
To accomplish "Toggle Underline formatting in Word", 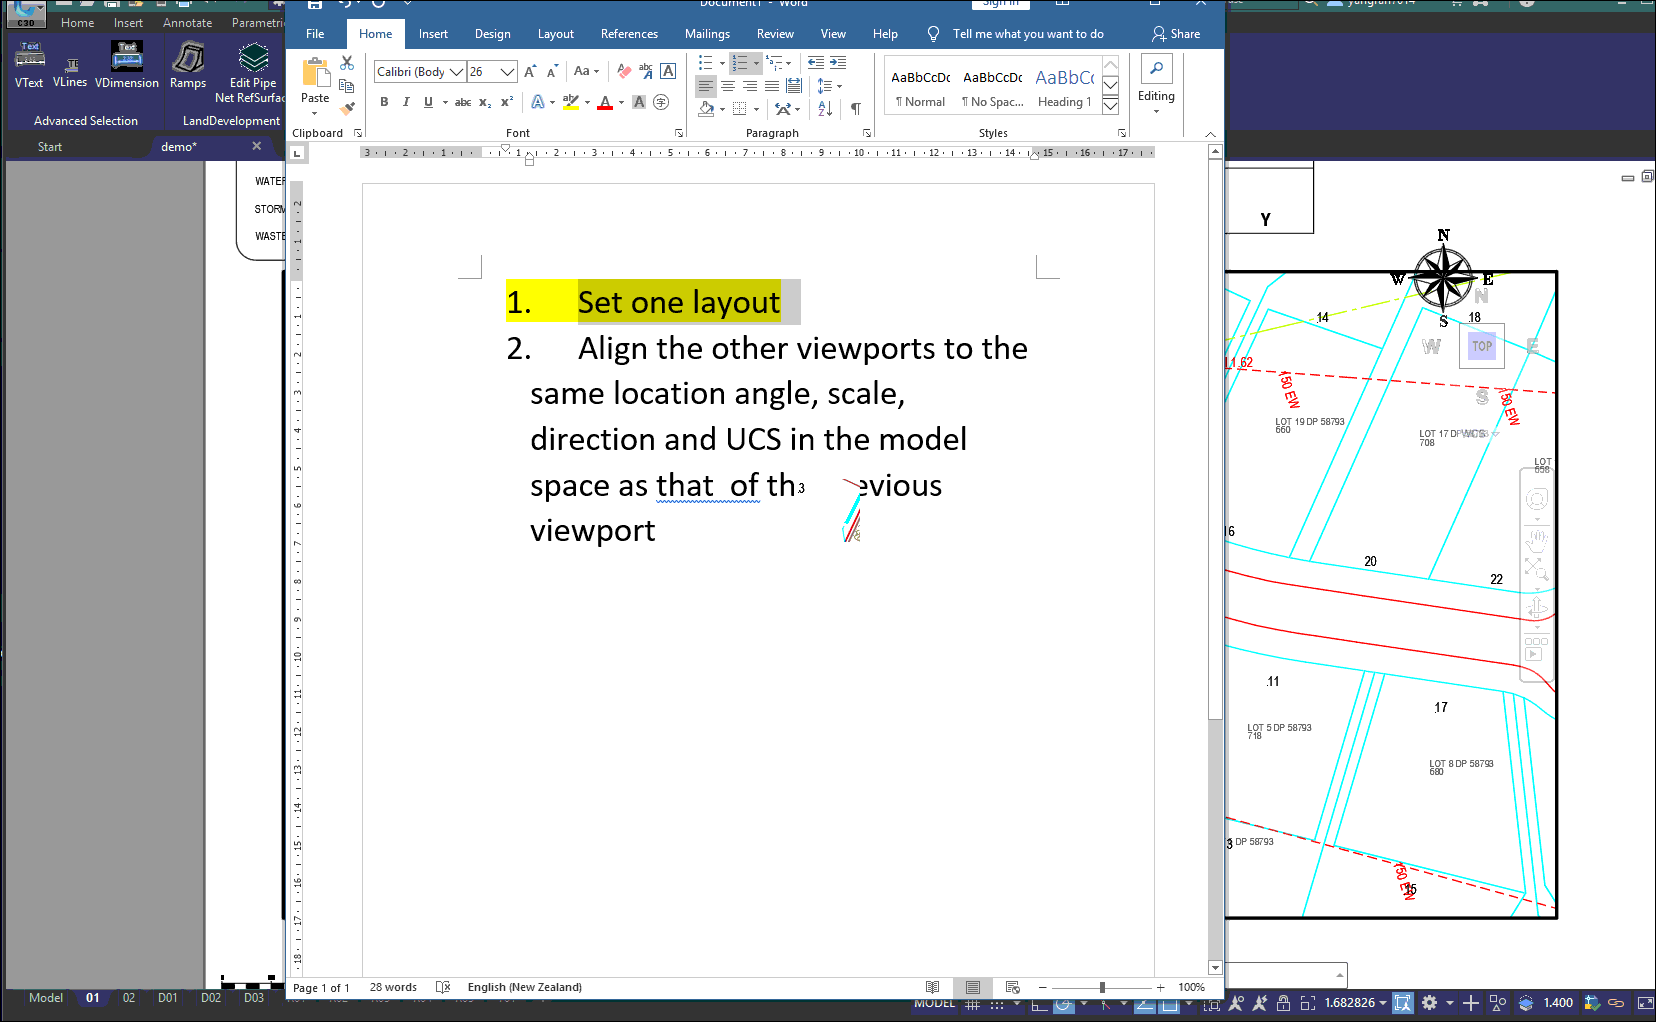I will tap(428, 102).
